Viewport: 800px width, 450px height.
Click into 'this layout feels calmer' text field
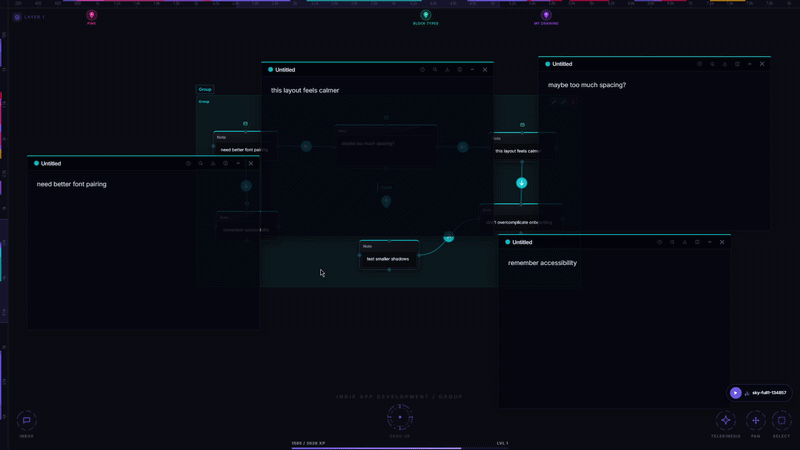pos(305,90)
